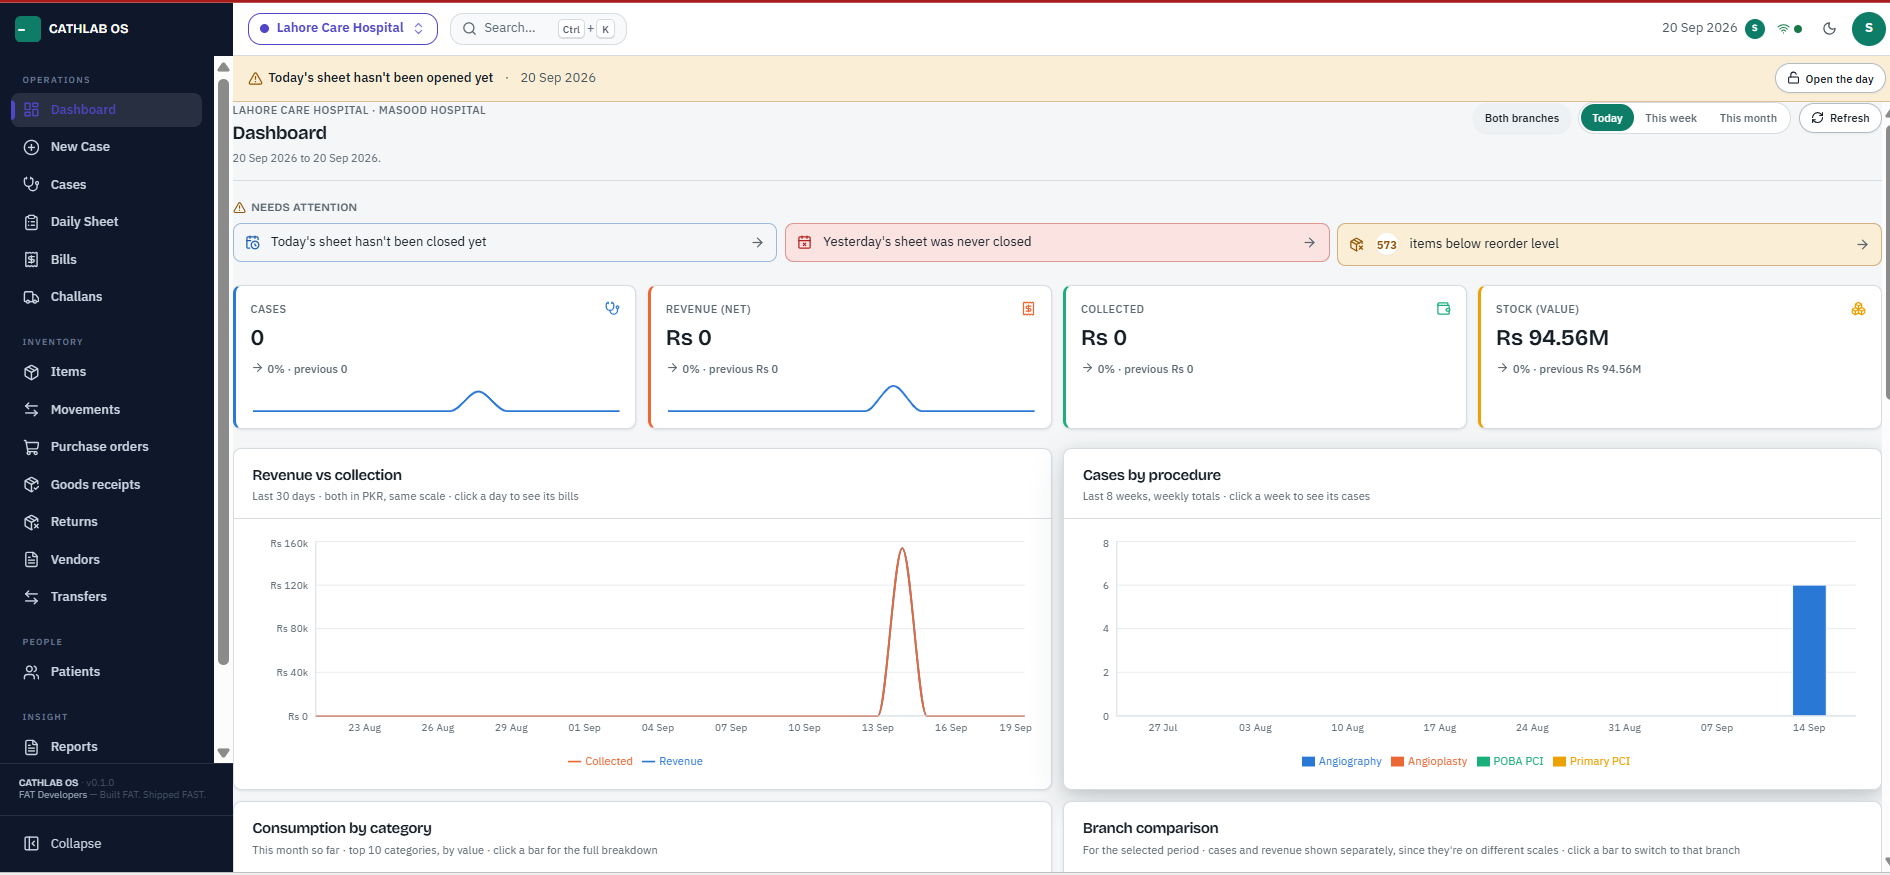This screenshot has height=875, width=1890.
Task: Click the receipt icon on Revenue card
Action: pyautogui.click(x=1028, y=309)
